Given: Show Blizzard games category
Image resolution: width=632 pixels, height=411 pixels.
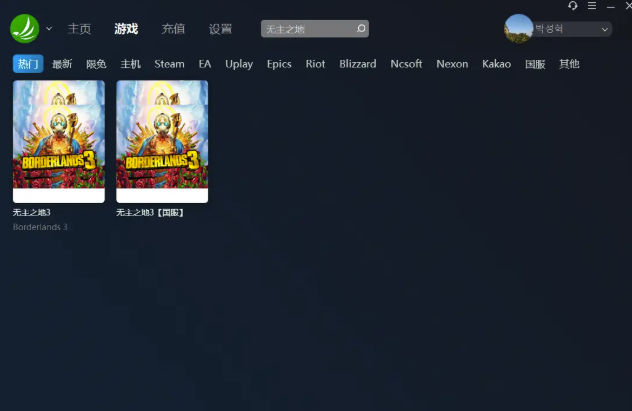Looking at the screenshot, I should pos(357,64).
